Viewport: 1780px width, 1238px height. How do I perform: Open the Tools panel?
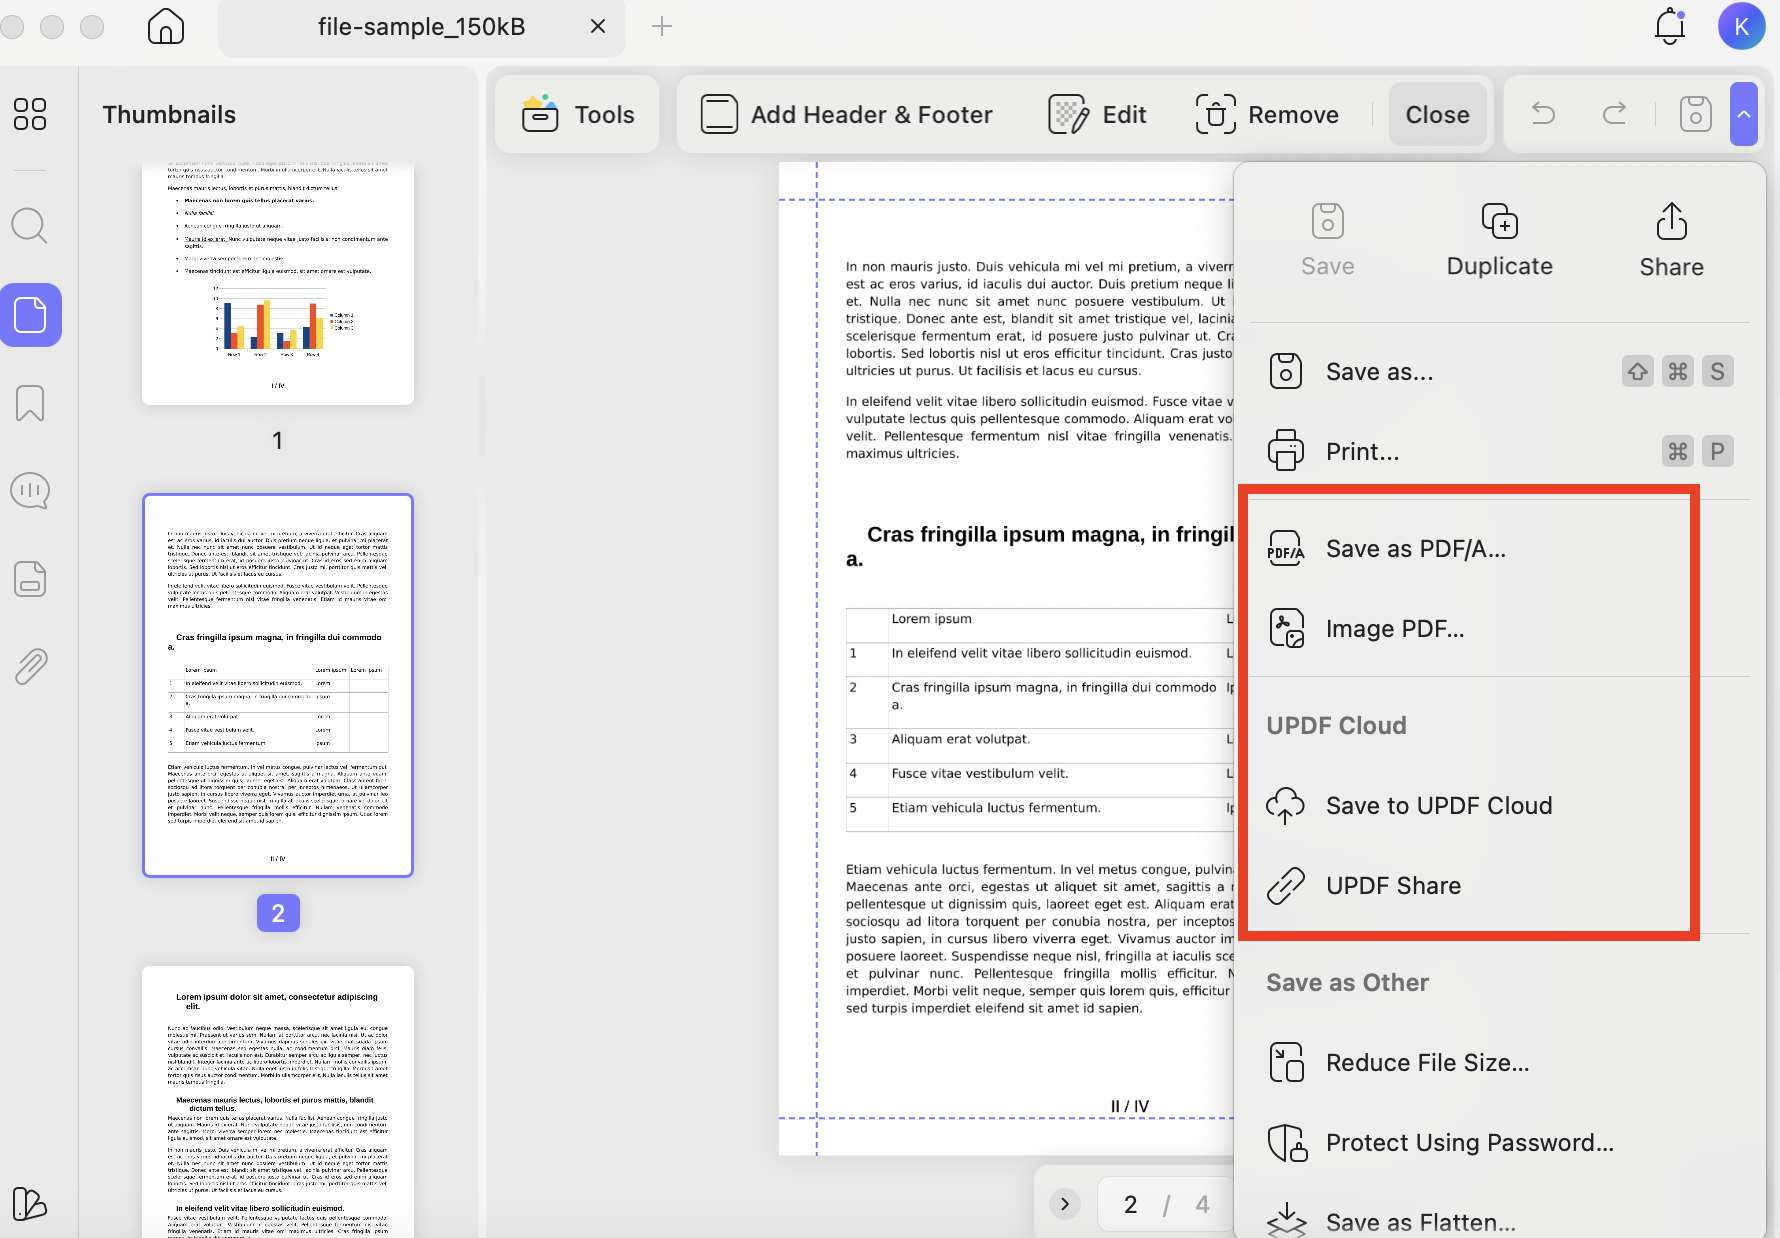pyautogui.click(x=577, y=114)
